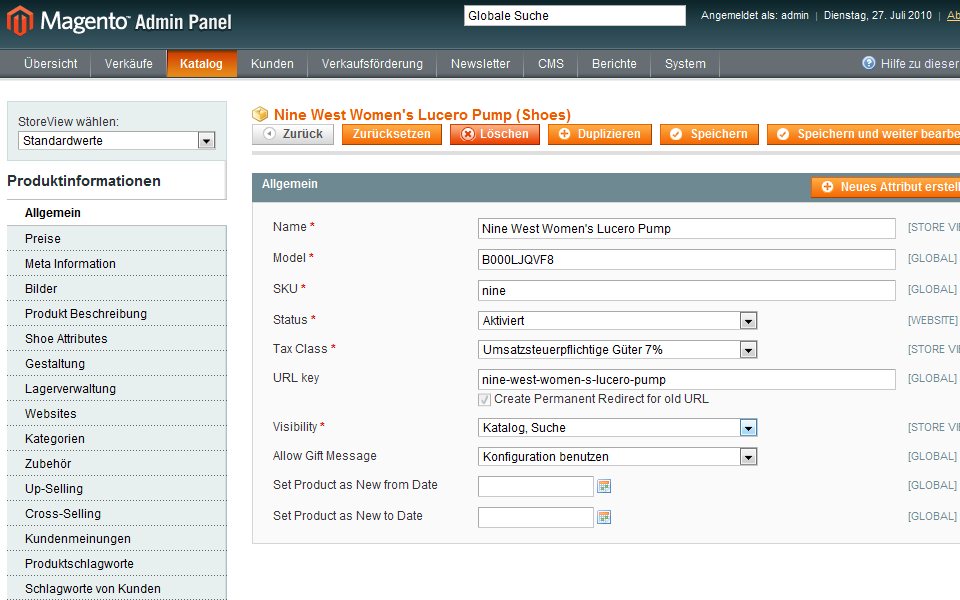Click the URL key input field

point(686,380)
